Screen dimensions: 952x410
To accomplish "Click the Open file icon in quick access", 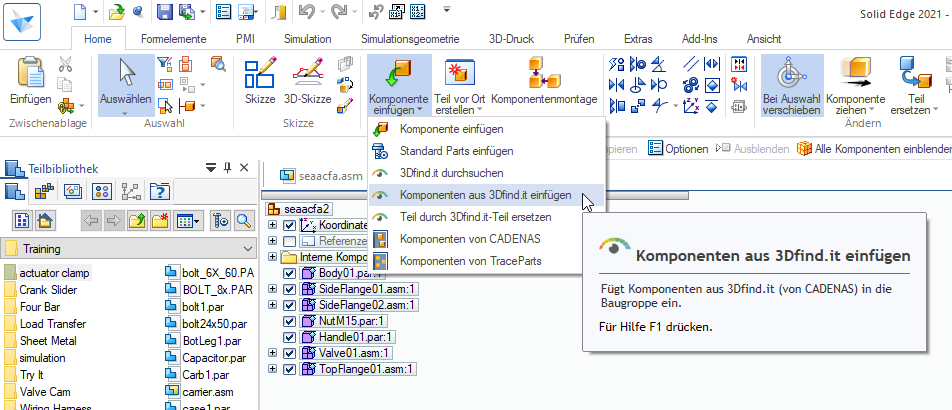I will (x=117, y=12).
